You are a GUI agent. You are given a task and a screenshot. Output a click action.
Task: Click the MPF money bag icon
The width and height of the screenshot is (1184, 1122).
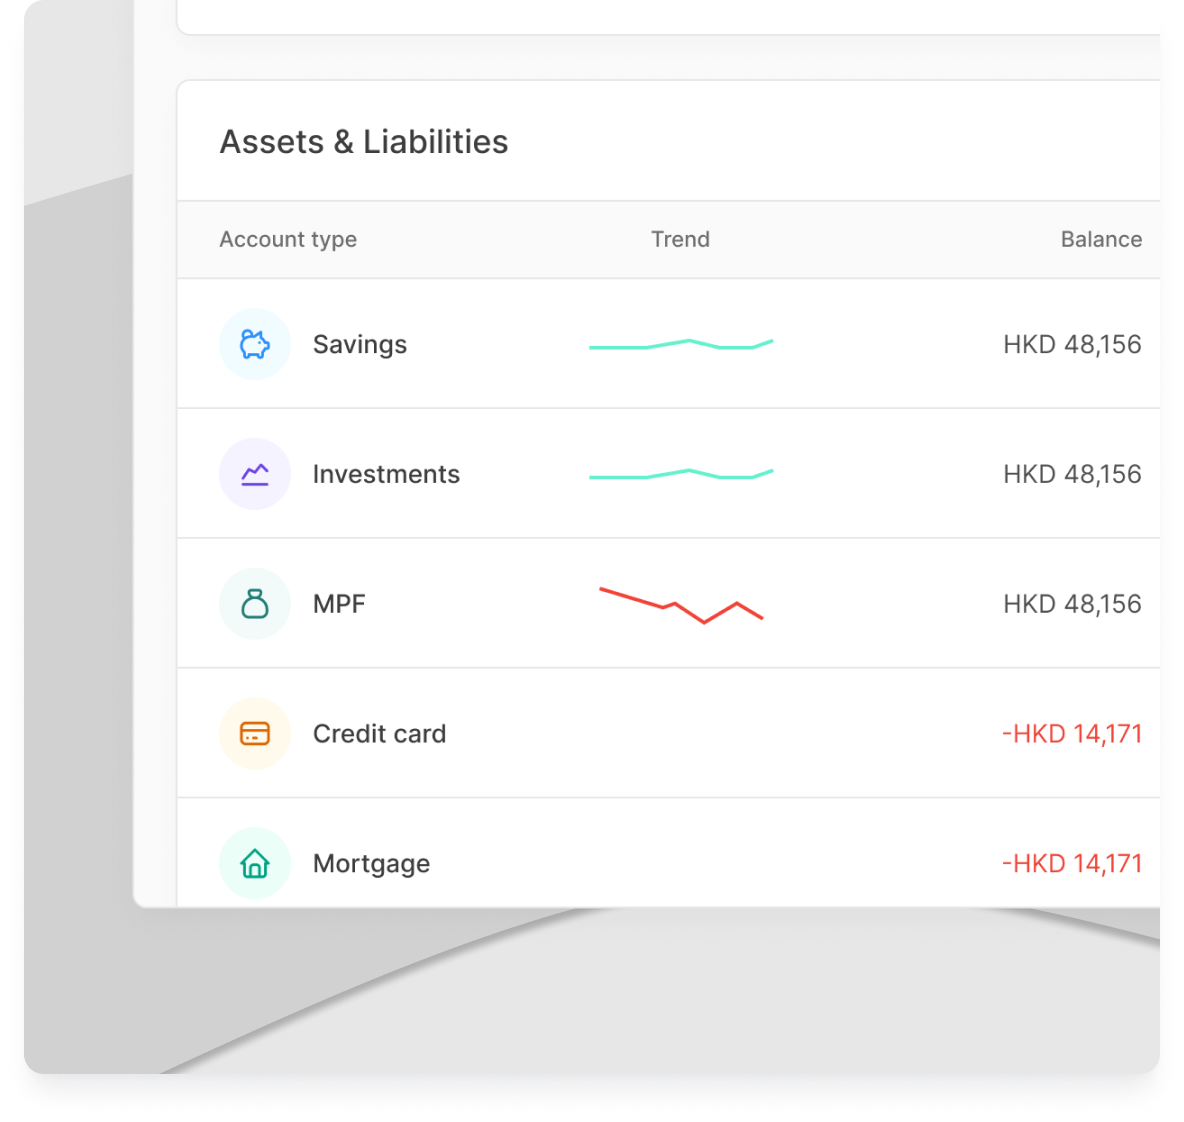[x=255, y=604]
